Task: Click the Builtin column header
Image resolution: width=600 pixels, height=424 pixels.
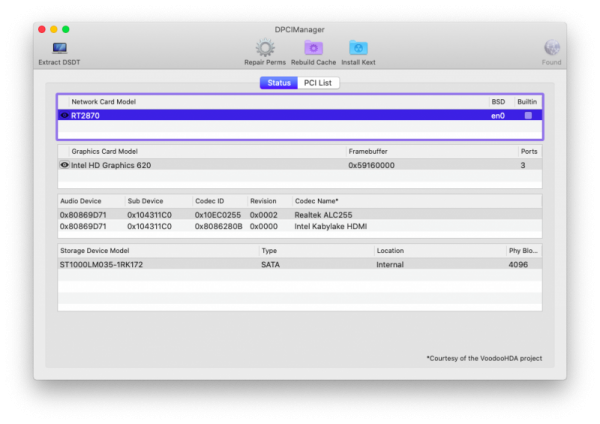Action: (527, 102)
